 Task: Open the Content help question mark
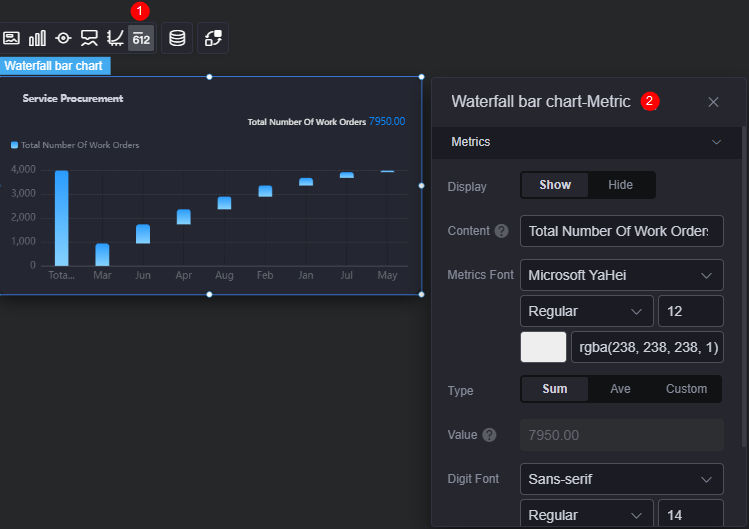(502, 231)
